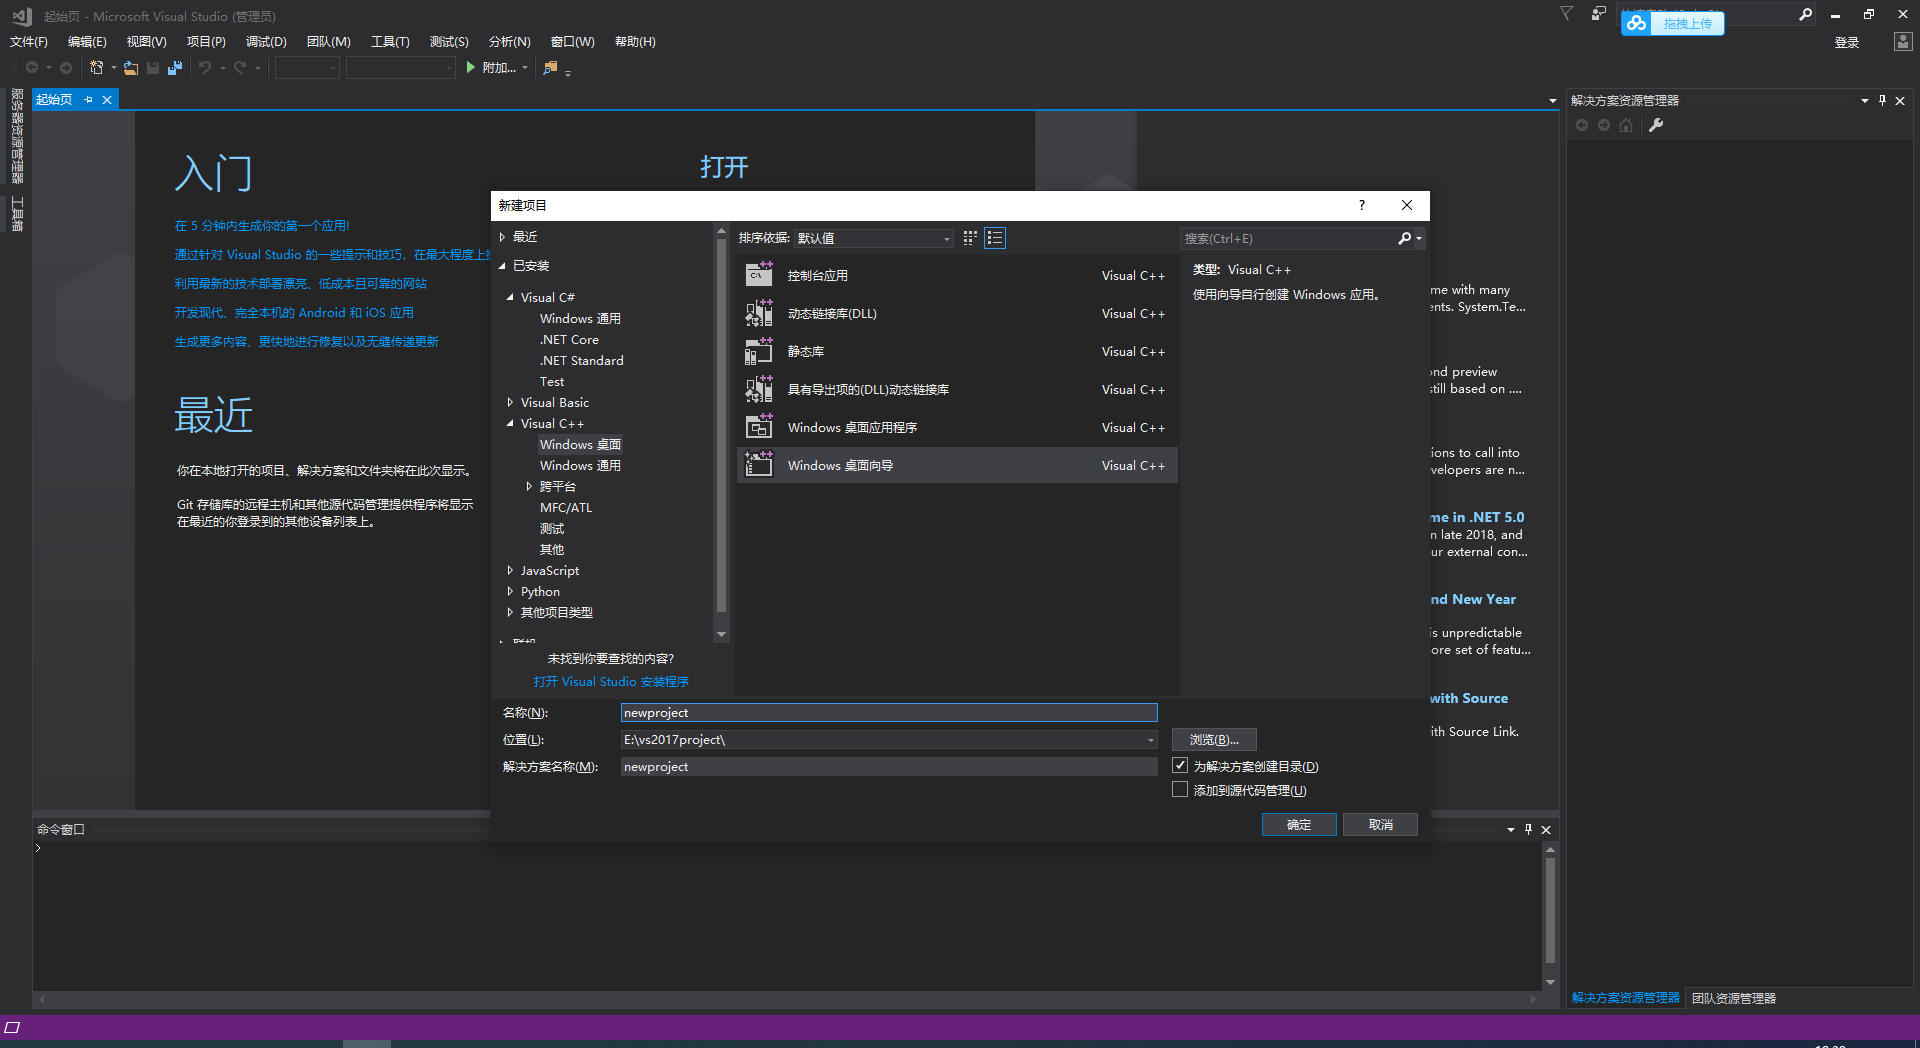Select Windows 通用 under Visual C++
Image resolution: width=1920 pixels, height=1048 pixels.
tap(580, 465)
